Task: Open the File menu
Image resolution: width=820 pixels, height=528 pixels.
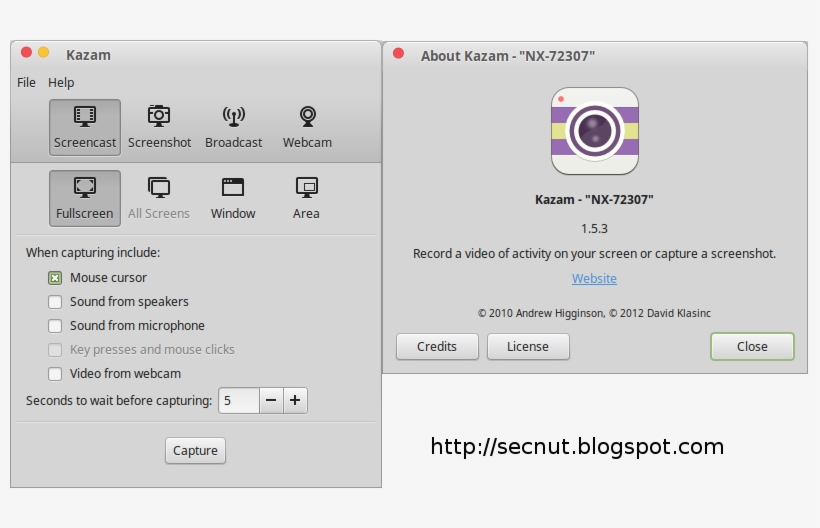Action: click(26, 83)
